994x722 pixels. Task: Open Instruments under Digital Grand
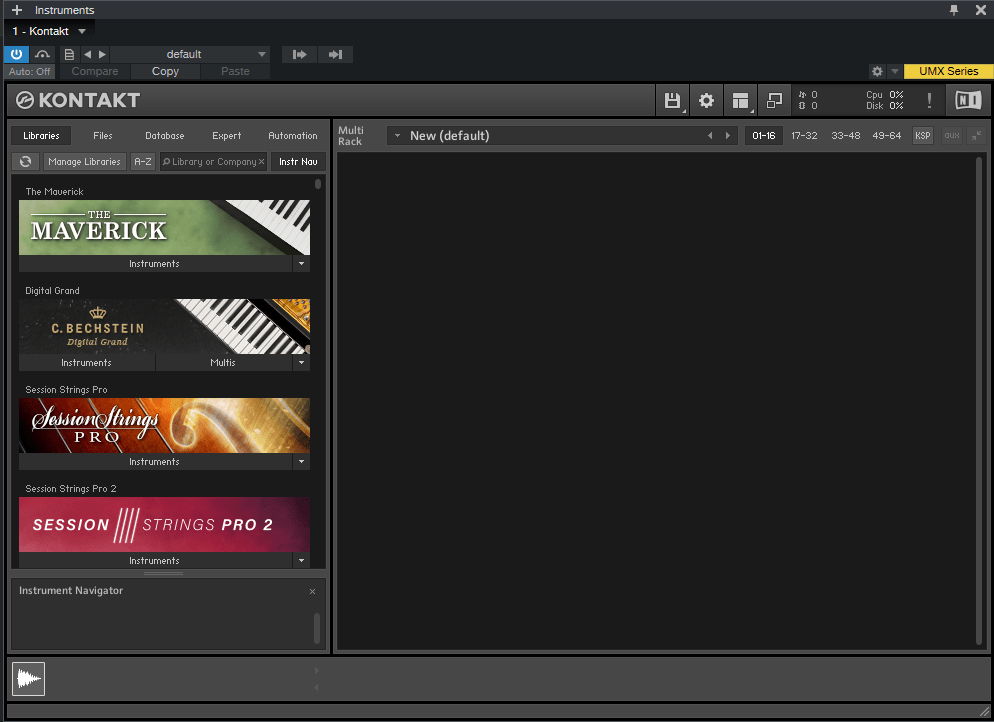pyautogui.click(x=86, y=363)
